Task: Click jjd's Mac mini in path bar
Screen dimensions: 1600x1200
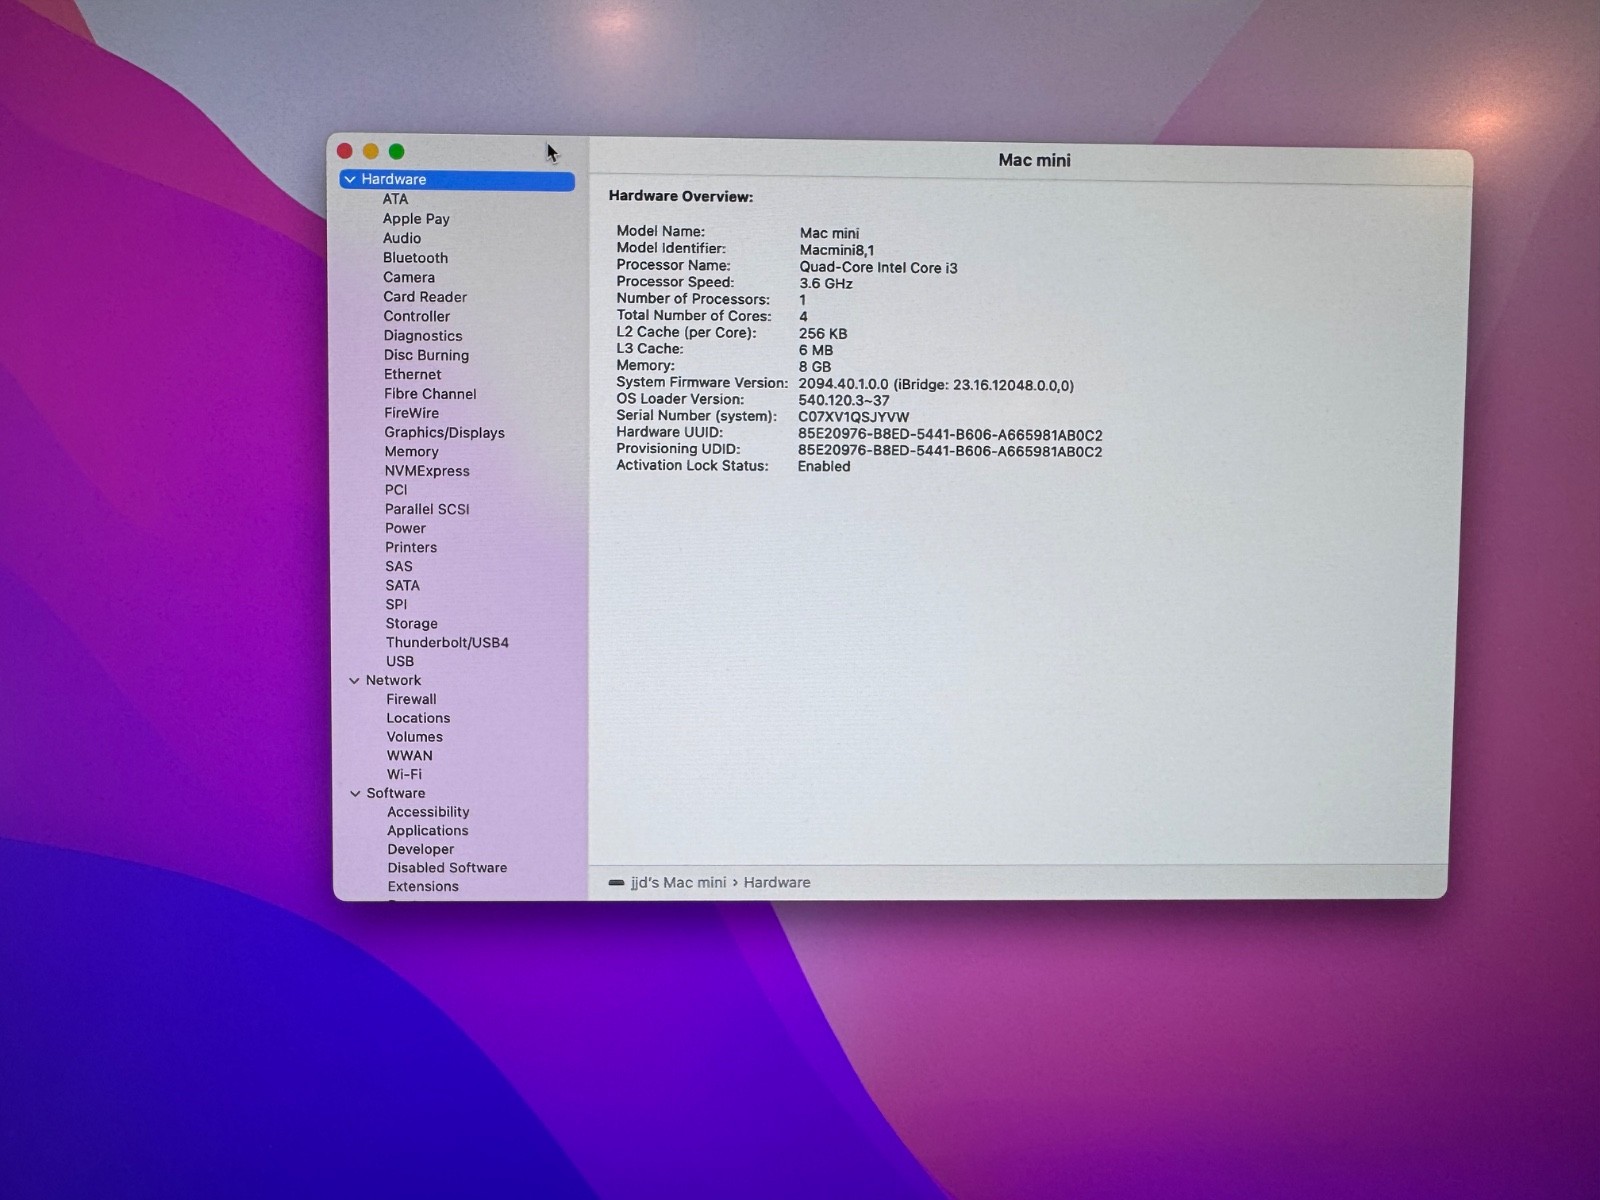Action: click(678, 883)
